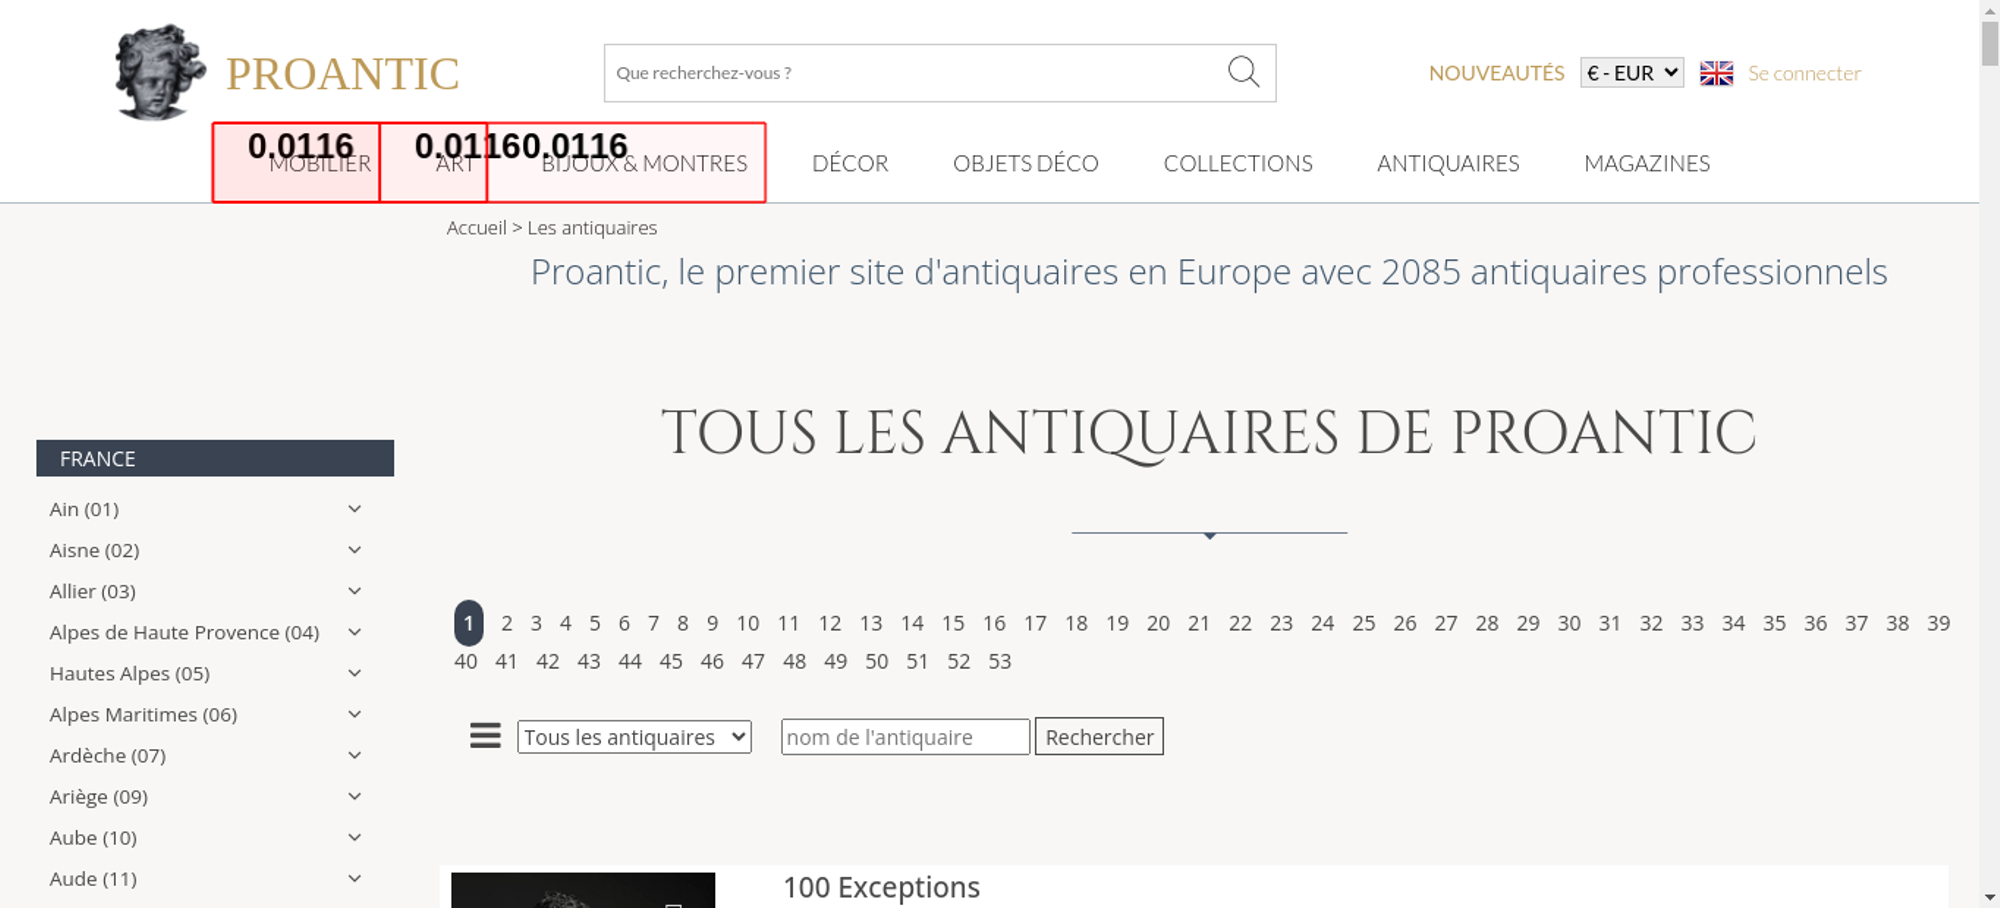Open the ANTIQUAIRES menu item
Viewport: 2000px width, 908px height.
1447,163
